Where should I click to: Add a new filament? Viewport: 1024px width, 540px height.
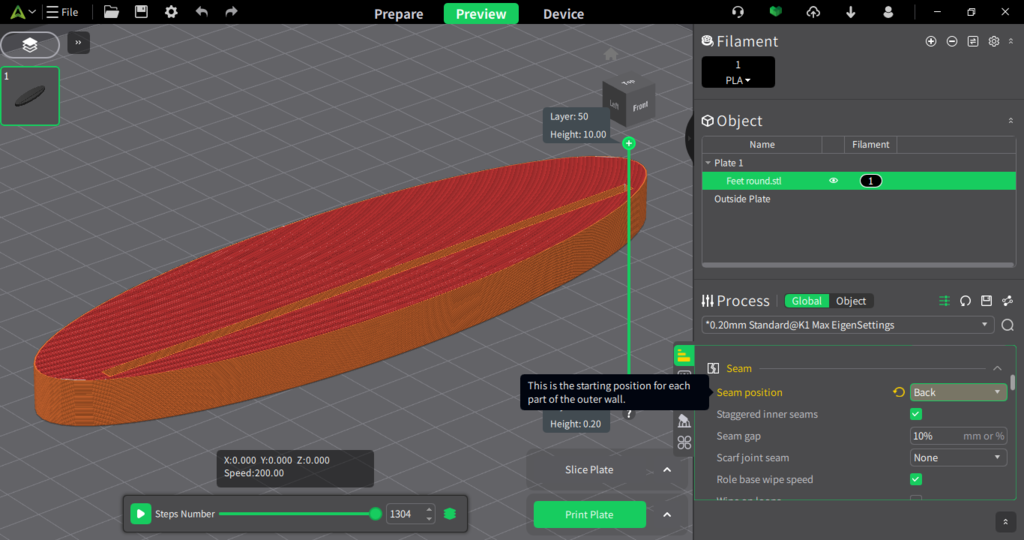click(931, 41)
